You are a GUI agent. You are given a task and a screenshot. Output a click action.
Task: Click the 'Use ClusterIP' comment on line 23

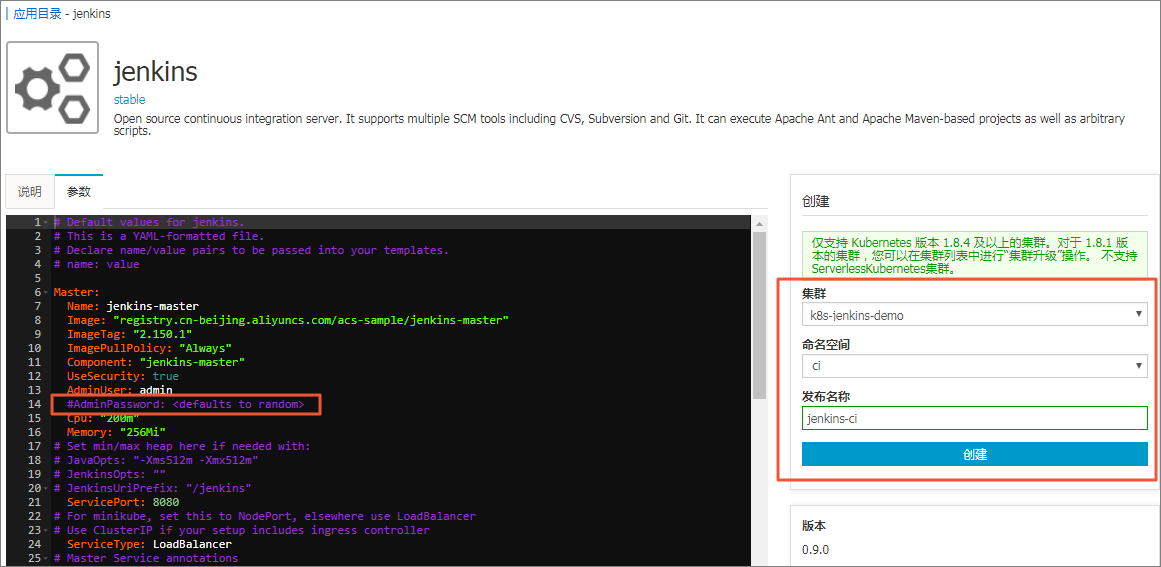pos(241,530)
